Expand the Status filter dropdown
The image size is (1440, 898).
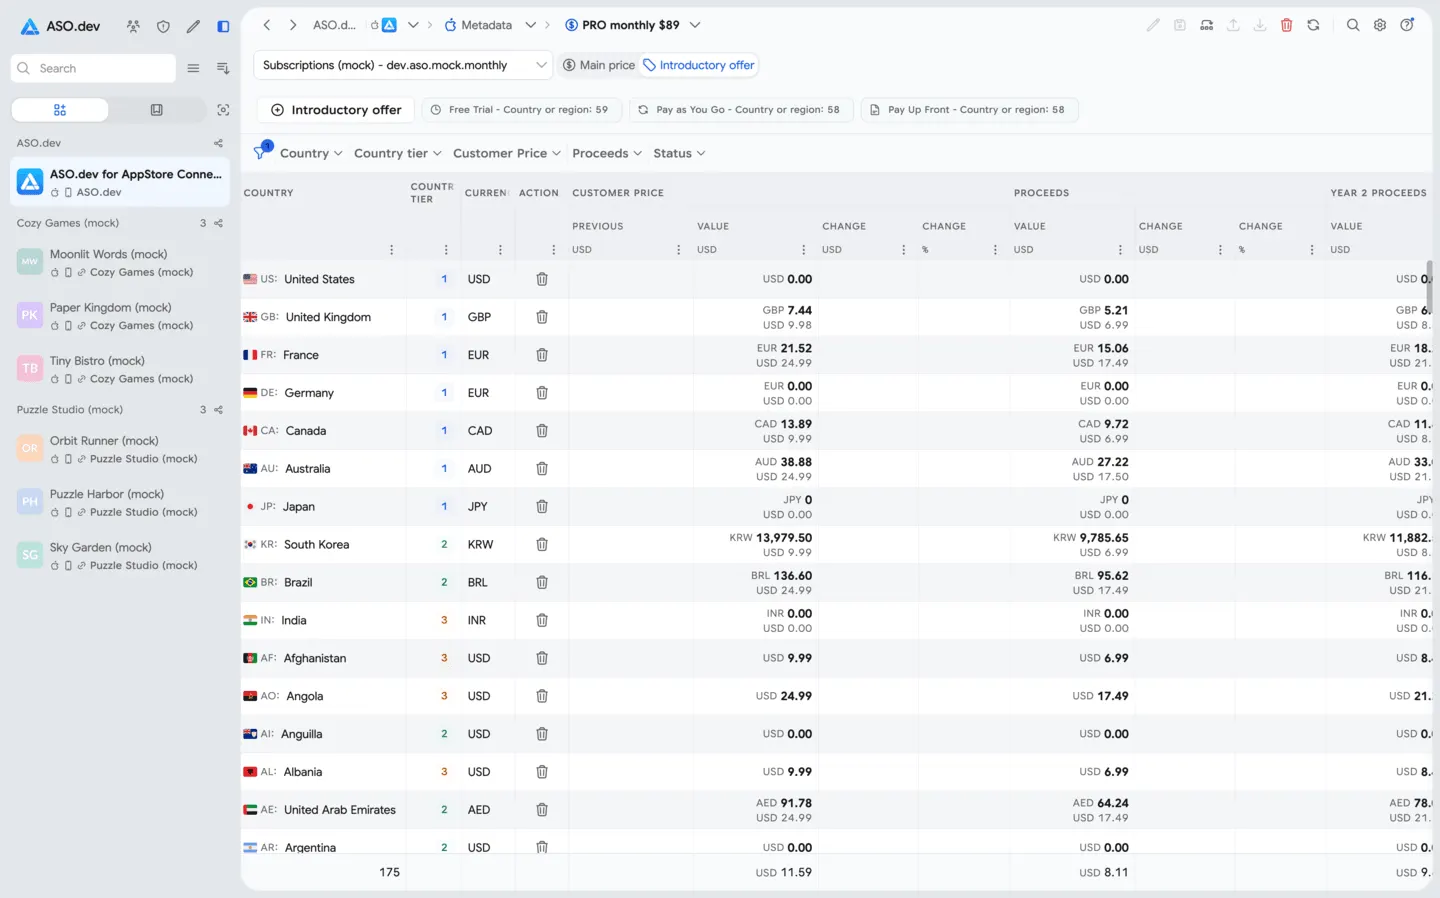(679, 153)
